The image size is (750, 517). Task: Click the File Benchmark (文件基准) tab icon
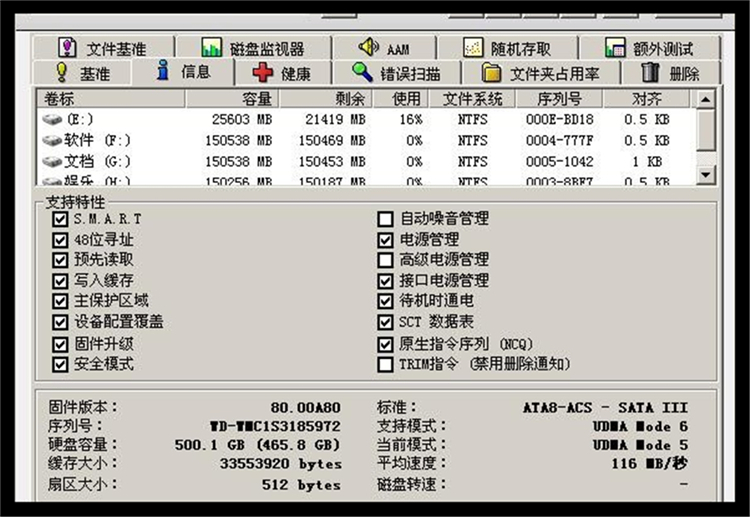point(67,48)
